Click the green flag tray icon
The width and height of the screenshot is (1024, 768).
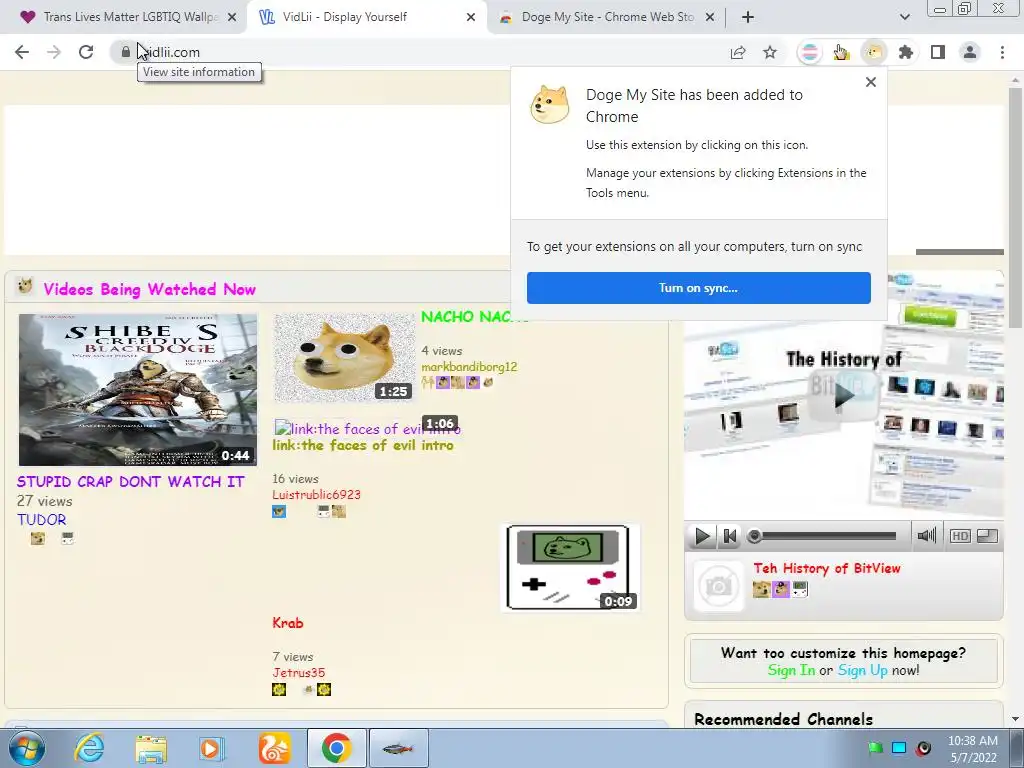[875, 748]
